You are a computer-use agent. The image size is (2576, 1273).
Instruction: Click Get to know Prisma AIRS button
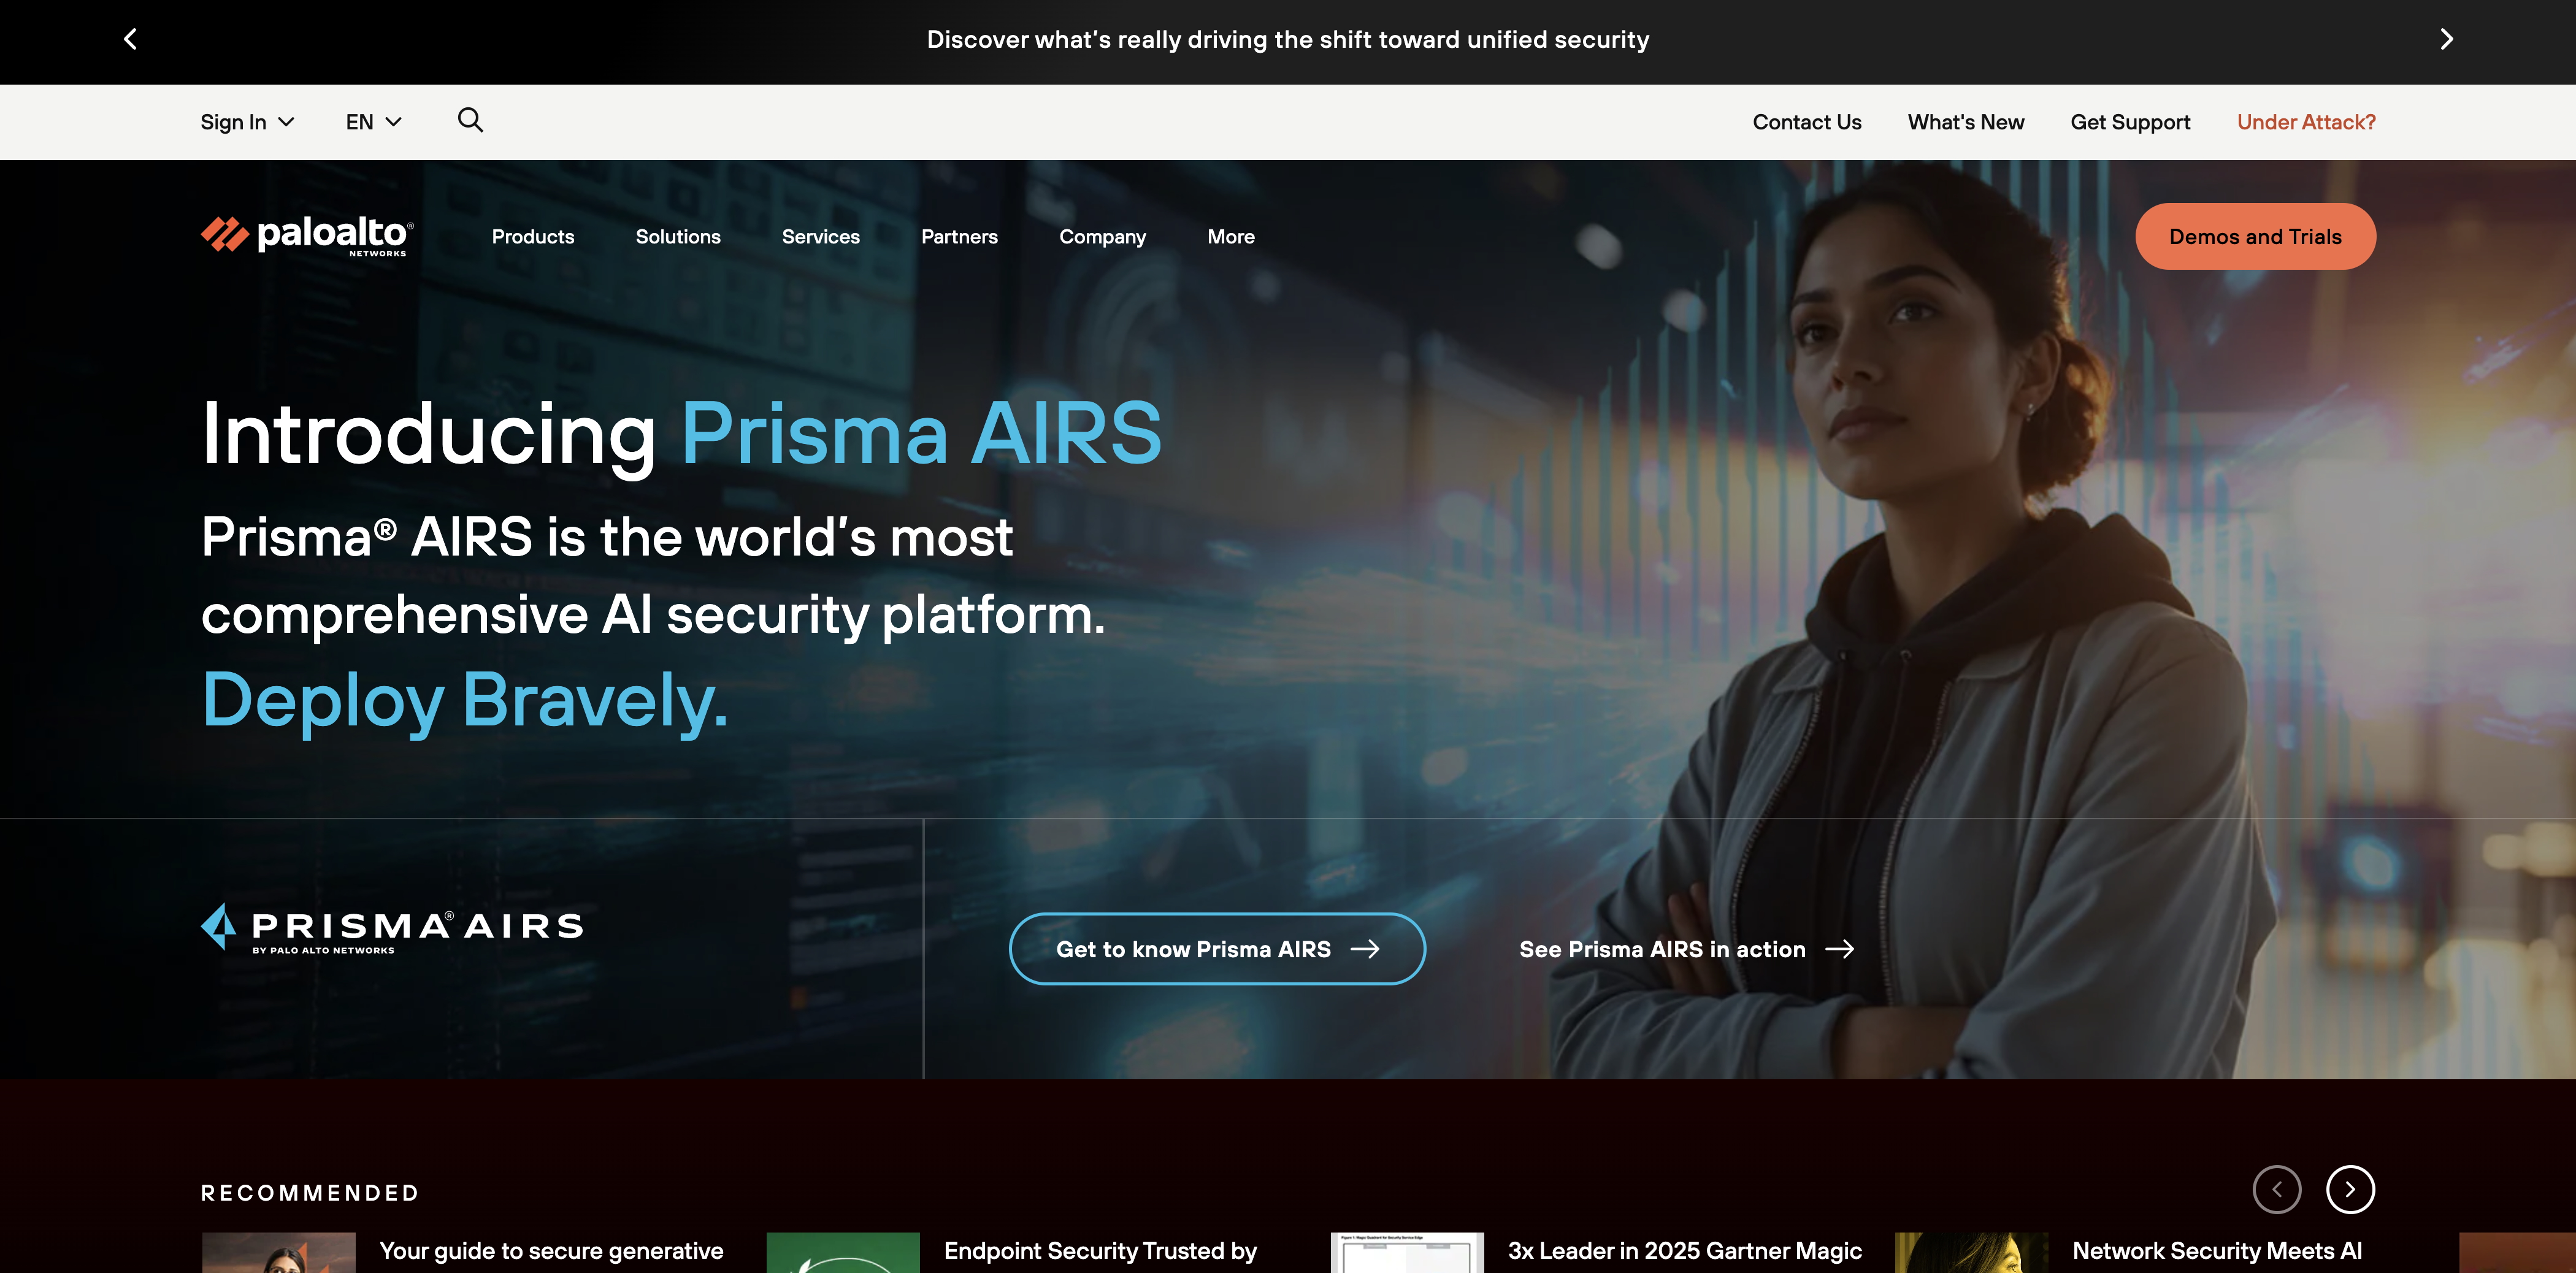coord(1217,949)
